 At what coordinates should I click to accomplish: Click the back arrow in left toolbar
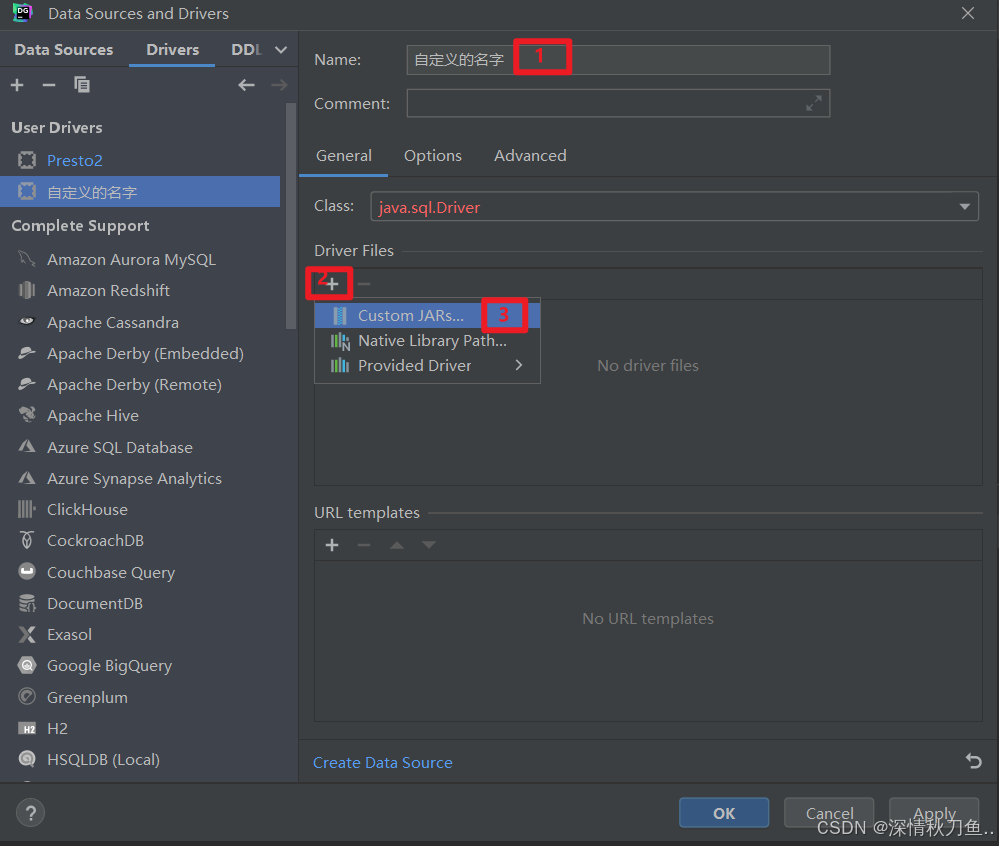click(247, 85)
